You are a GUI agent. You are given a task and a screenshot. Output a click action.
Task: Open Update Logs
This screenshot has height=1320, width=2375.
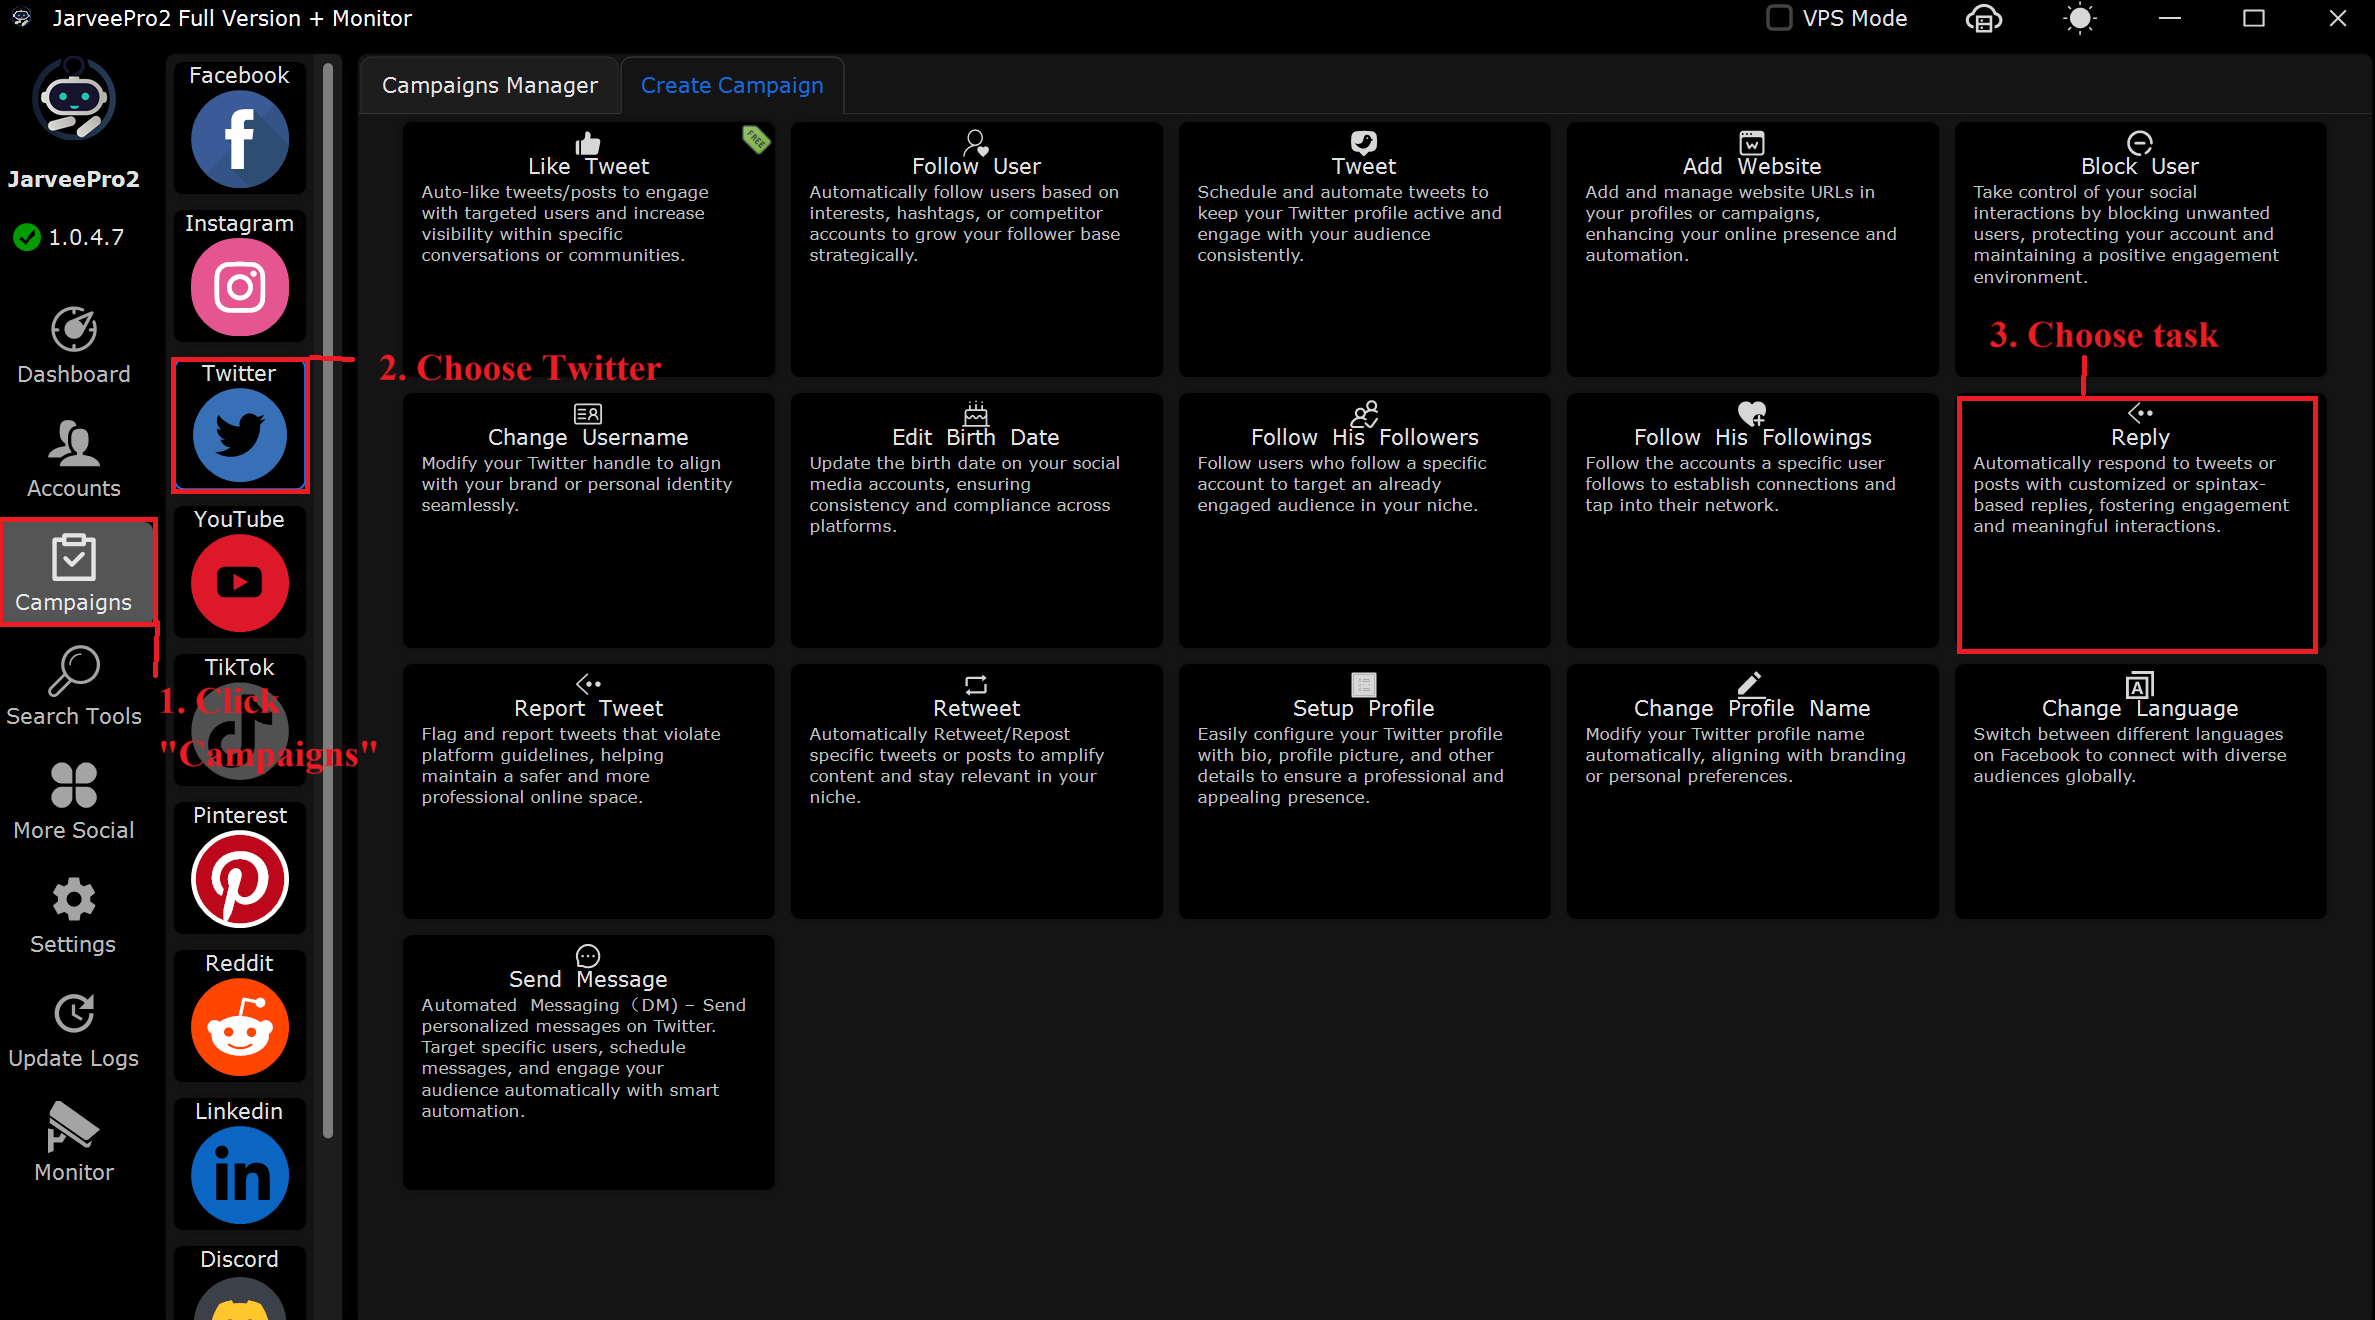point(74,1029)
